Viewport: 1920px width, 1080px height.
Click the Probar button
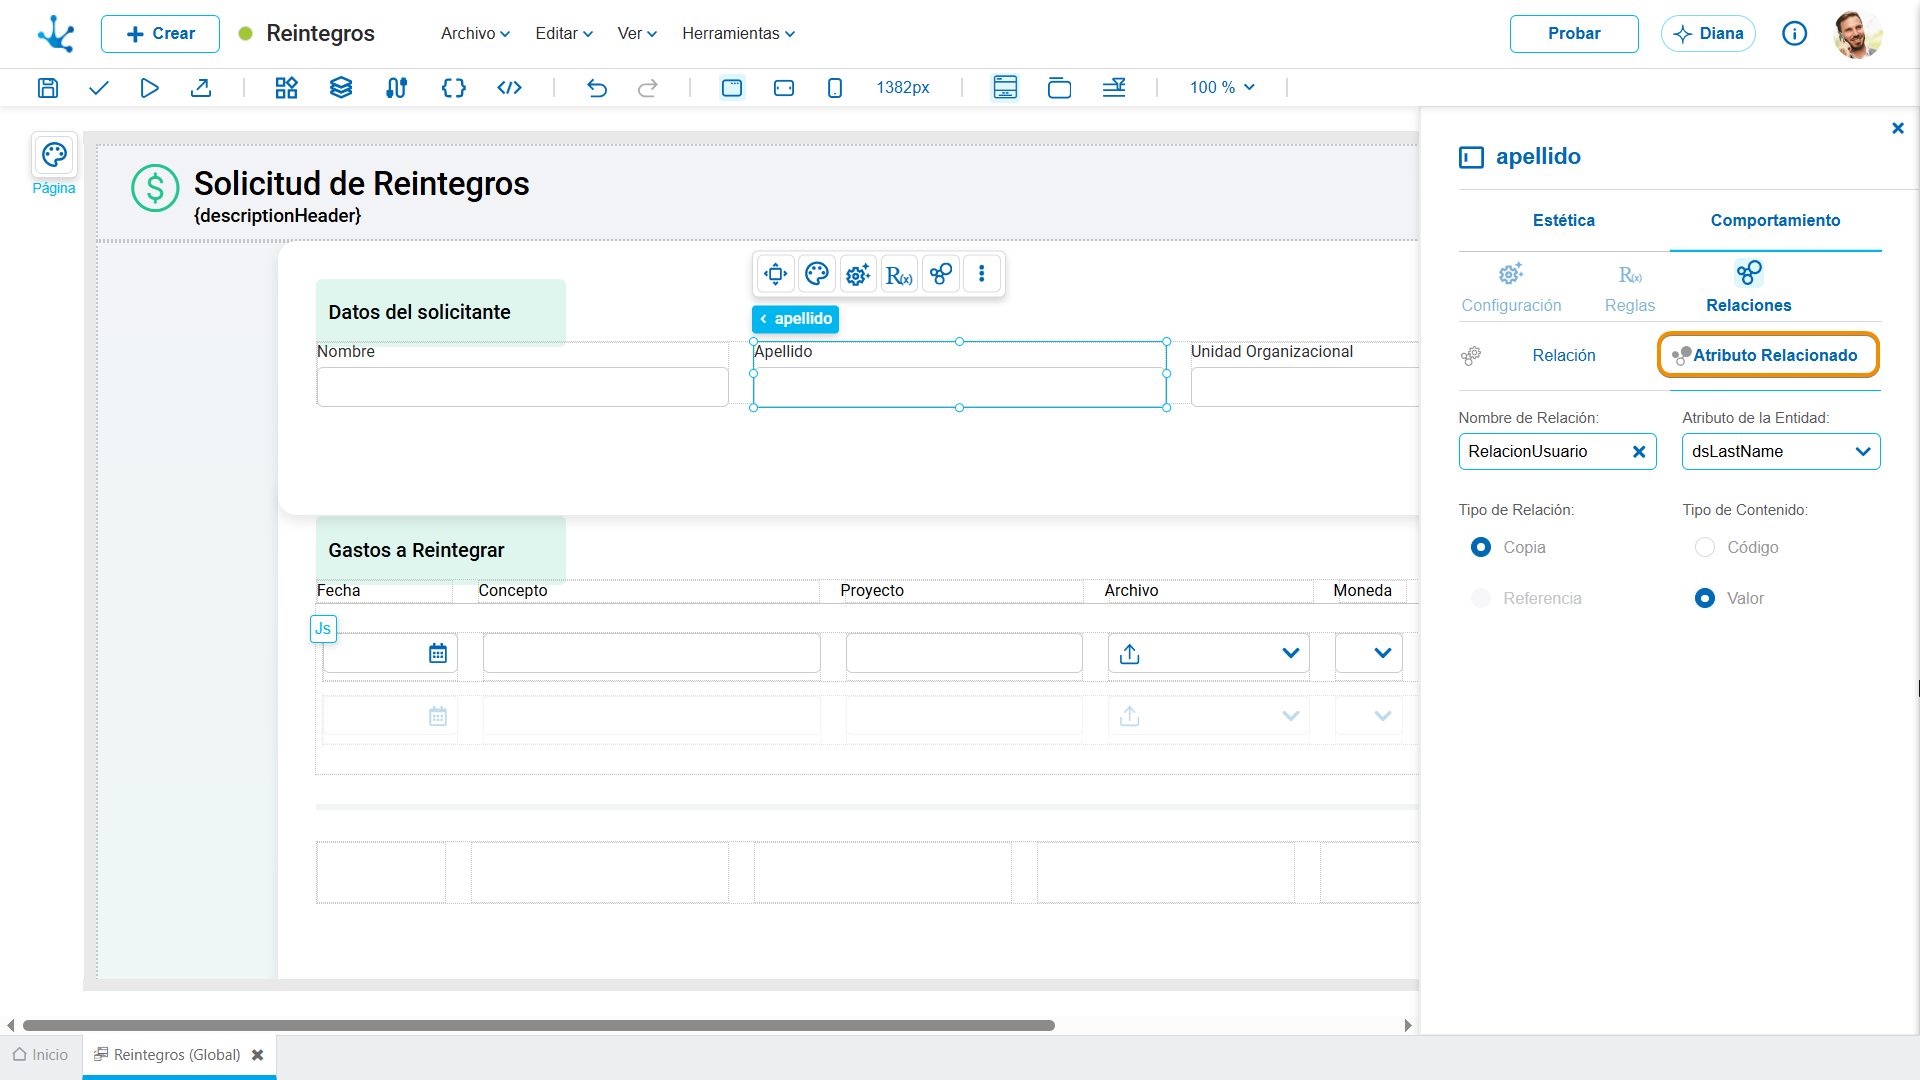tap(1574, 34)
